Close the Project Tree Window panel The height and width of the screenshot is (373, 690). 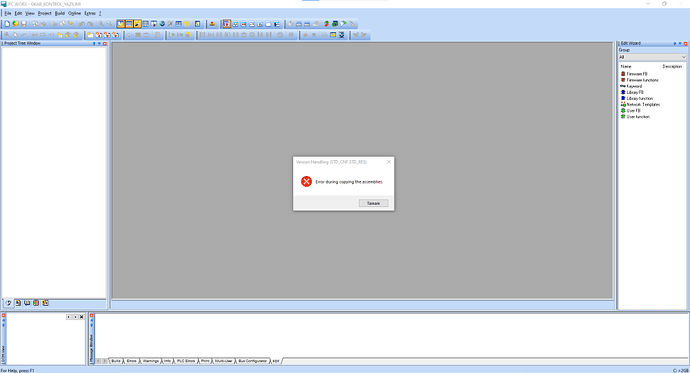pos(104,44)
